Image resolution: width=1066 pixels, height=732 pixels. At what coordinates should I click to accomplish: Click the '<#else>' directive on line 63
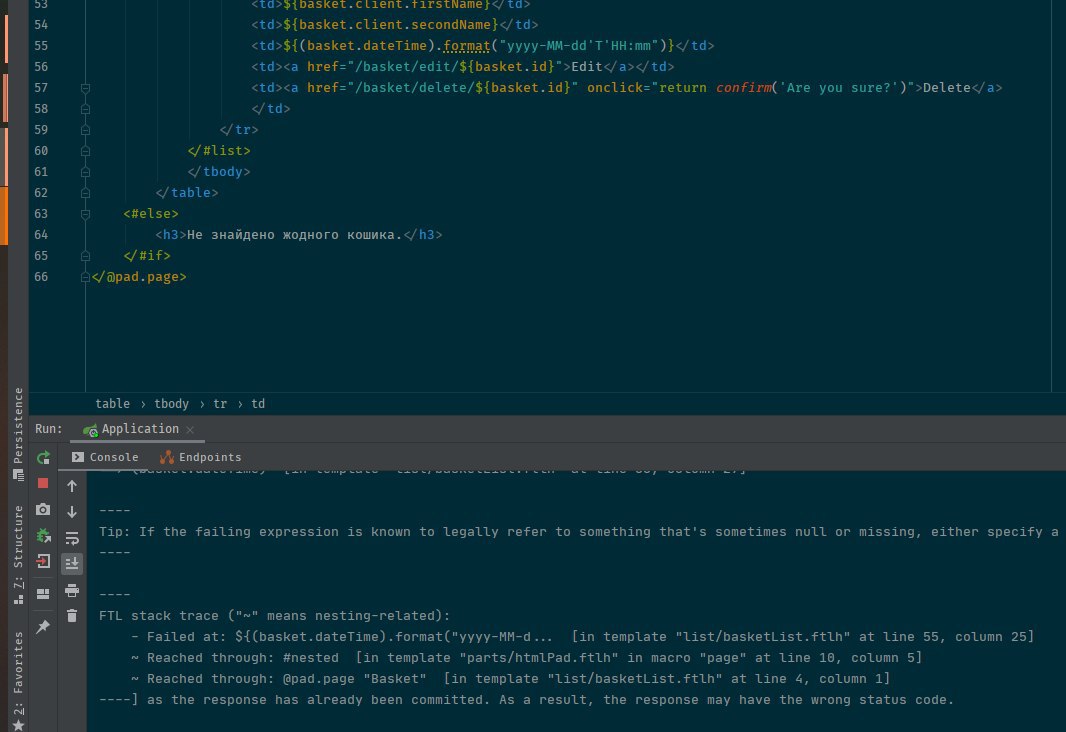click(151, 213)
